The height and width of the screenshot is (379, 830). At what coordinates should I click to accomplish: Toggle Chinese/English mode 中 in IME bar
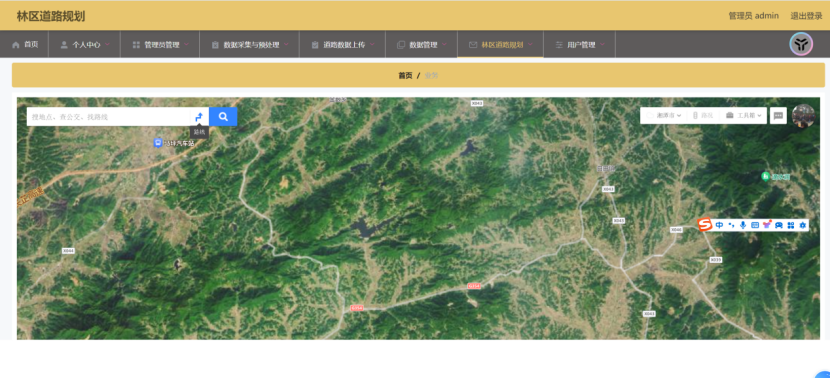pyautogui.click(x=719, y=225)
